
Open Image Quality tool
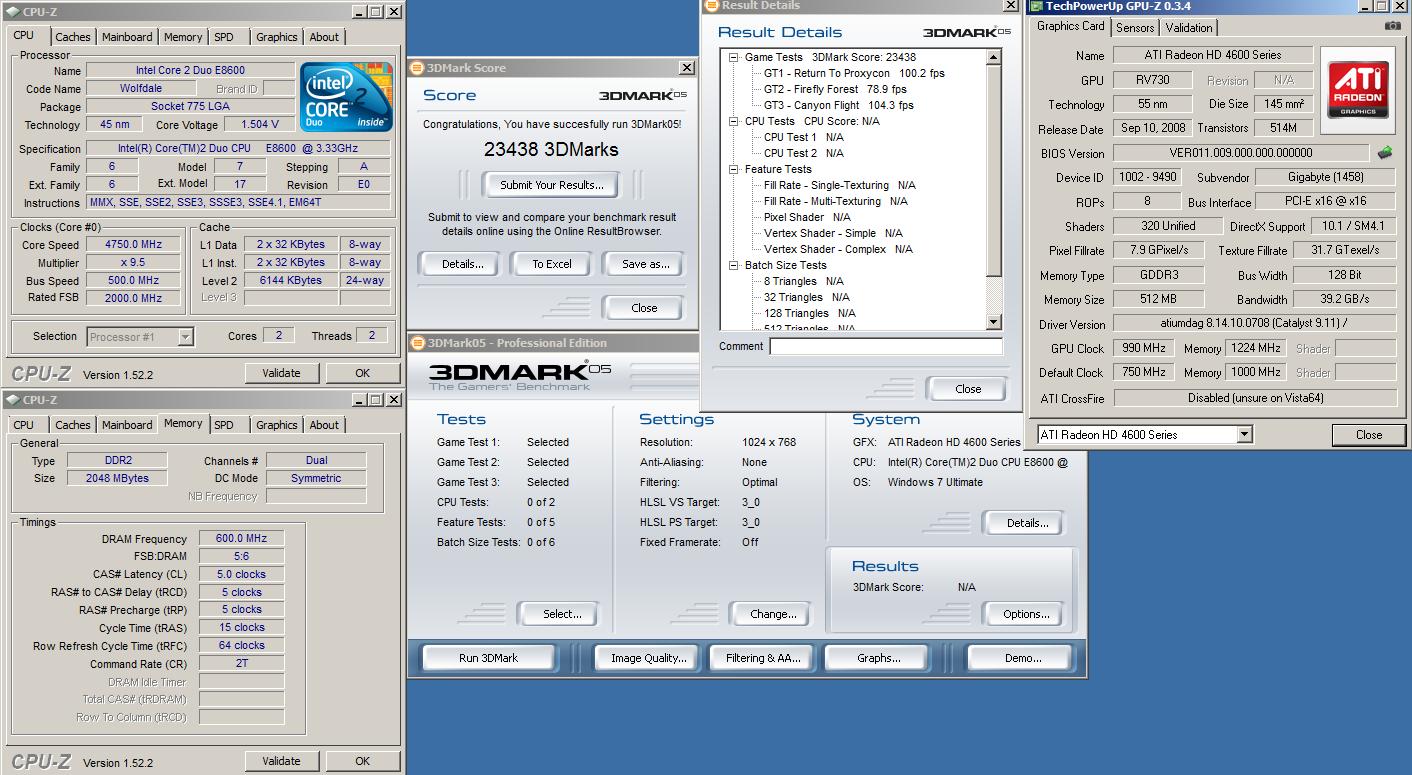coord(649,658)
